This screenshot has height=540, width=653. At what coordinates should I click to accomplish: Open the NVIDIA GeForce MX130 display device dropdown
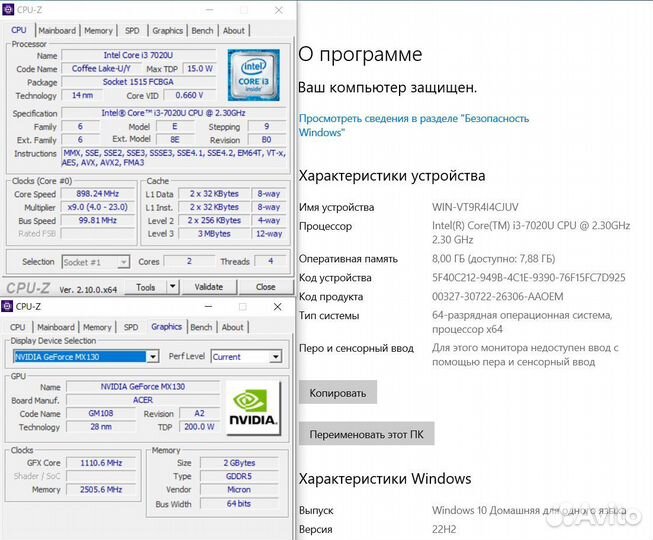tap(153, 357)
